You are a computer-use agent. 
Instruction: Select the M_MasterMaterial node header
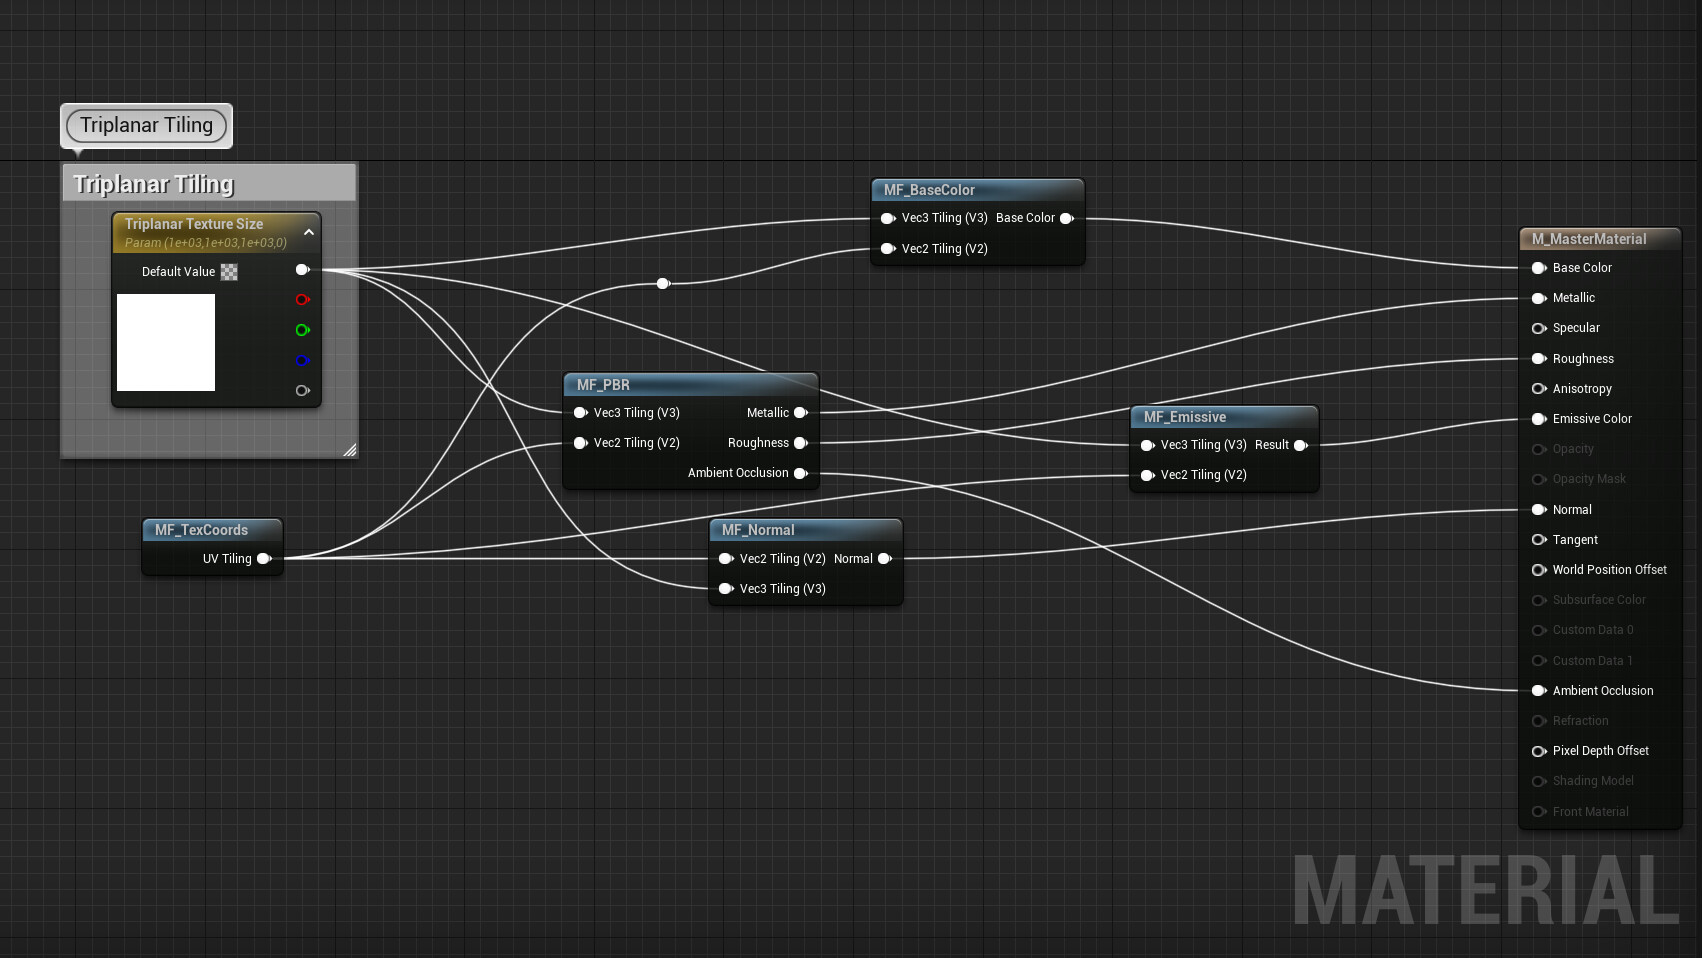point(1598,239)
